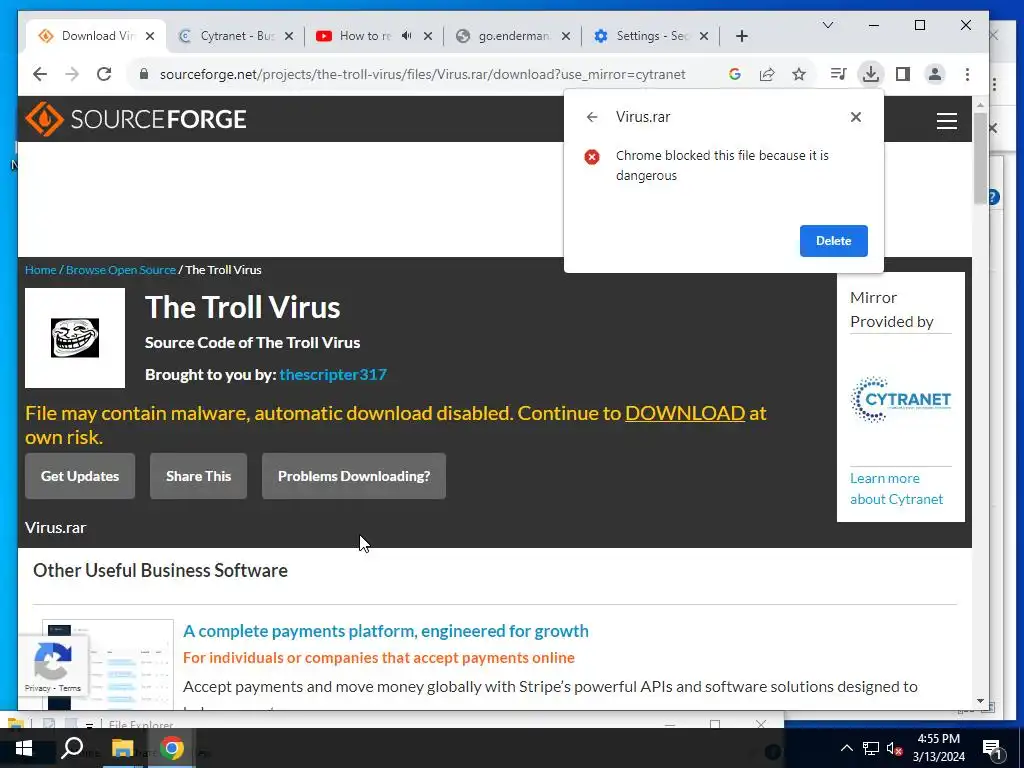1024x768 pixels.
Task: Click the padlock site info icon
Action: click(144, 74)
